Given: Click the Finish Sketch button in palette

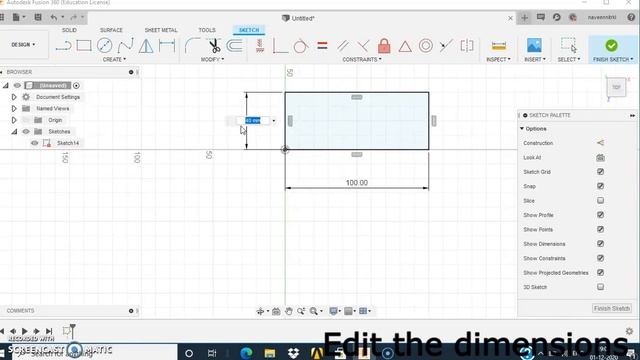Looking at the screenshot, I should (612, 309).
